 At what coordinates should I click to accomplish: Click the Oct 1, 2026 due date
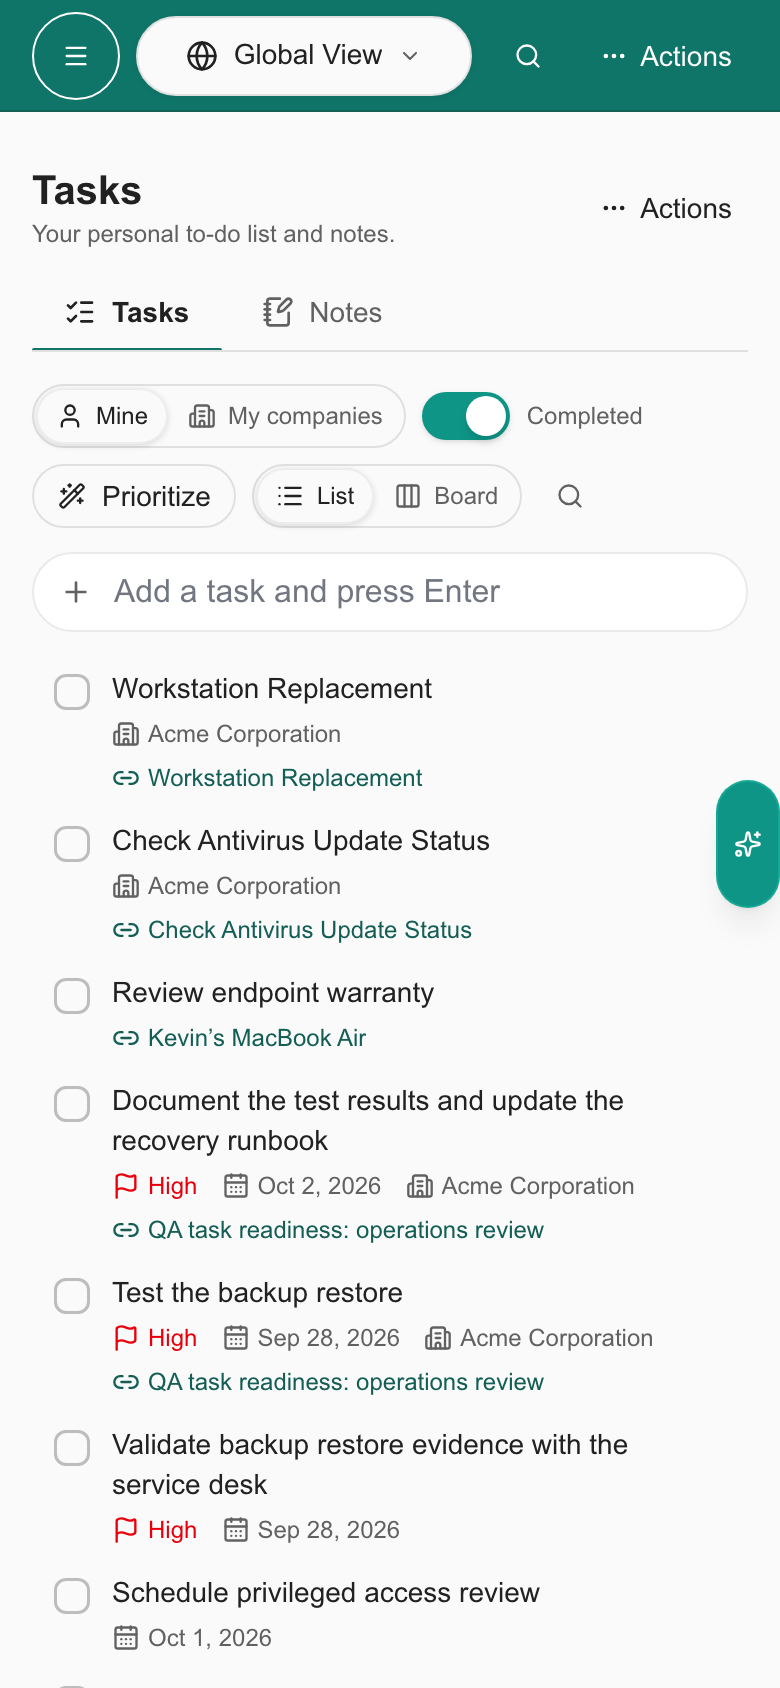[192, 1638]
